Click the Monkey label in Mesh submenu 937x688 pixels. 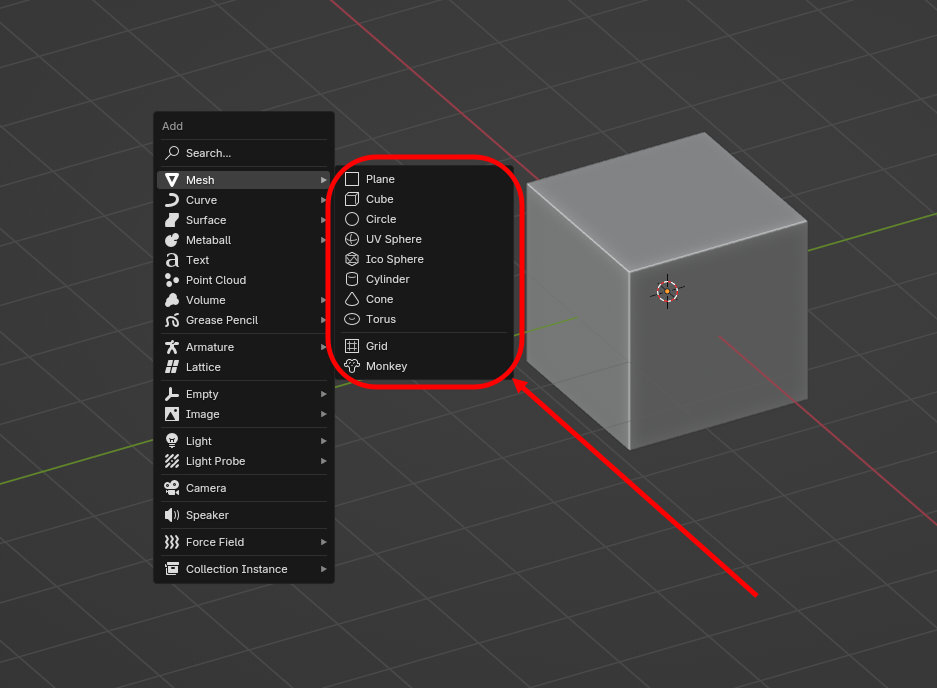[x=386, y=366]
